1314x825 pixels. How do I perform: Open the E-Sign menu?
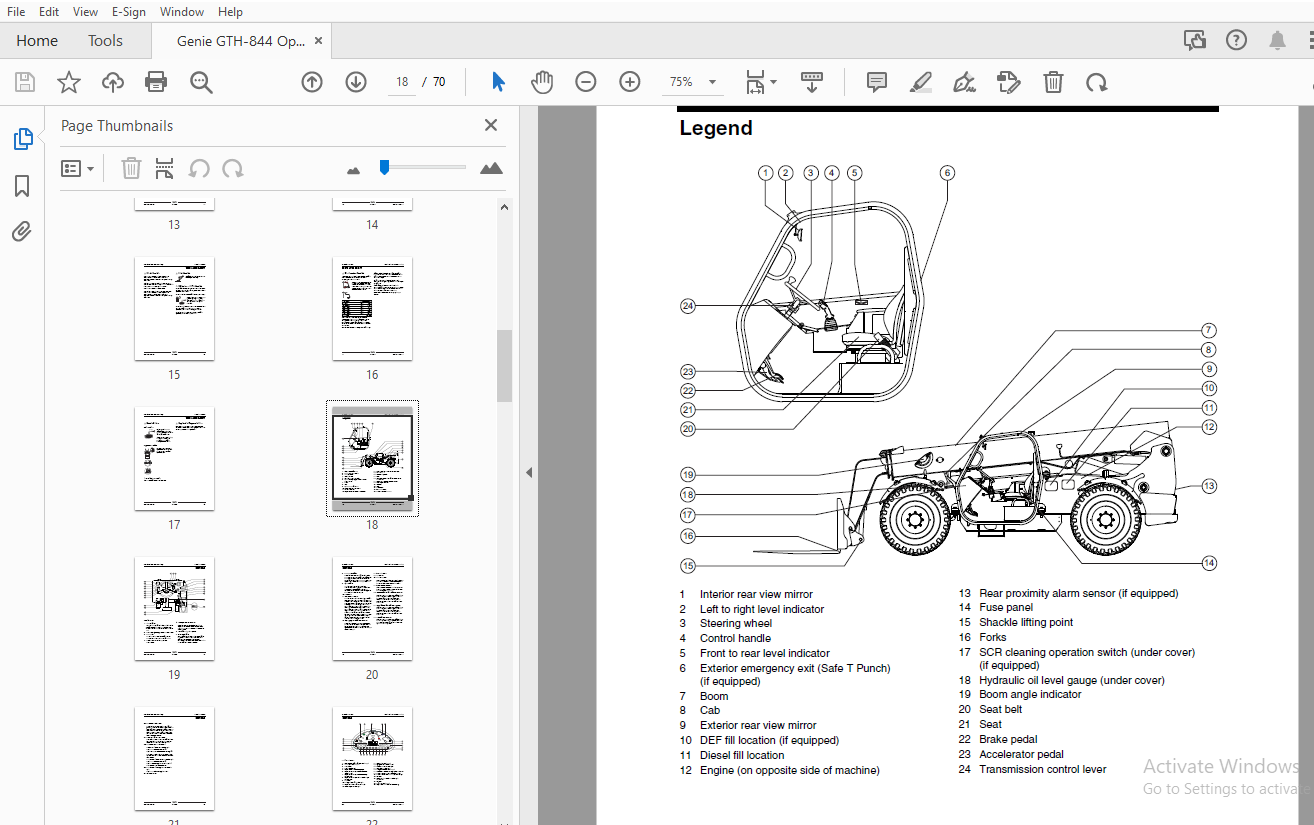[x=128, y=12]
